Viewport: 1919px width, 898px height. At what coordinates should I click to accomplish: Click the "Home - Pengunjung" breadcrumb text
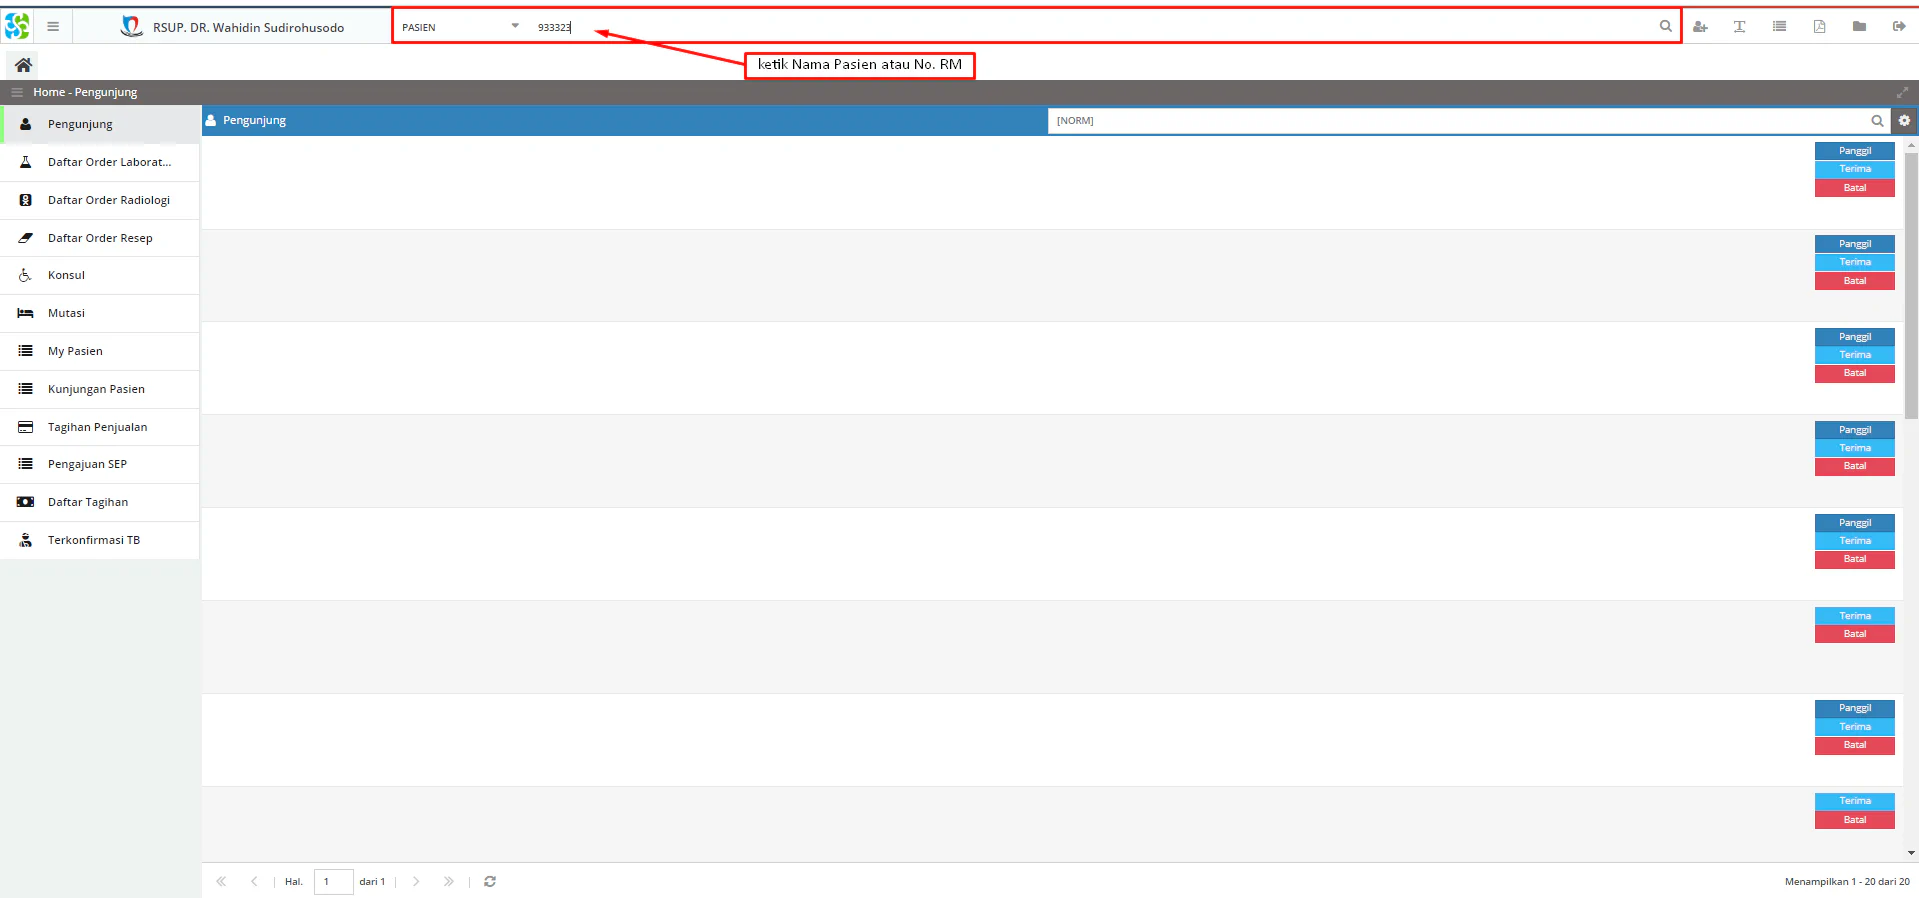[85, 92]
